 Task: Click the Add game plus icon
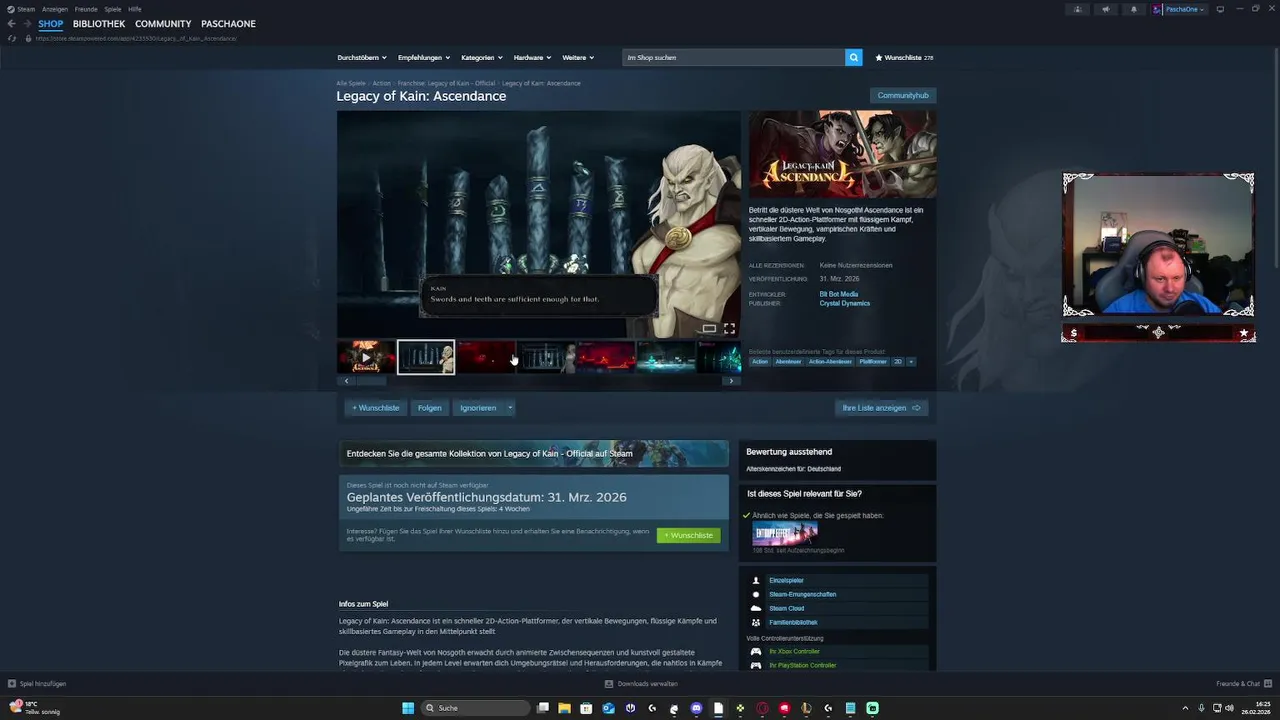tap(12, 684)
